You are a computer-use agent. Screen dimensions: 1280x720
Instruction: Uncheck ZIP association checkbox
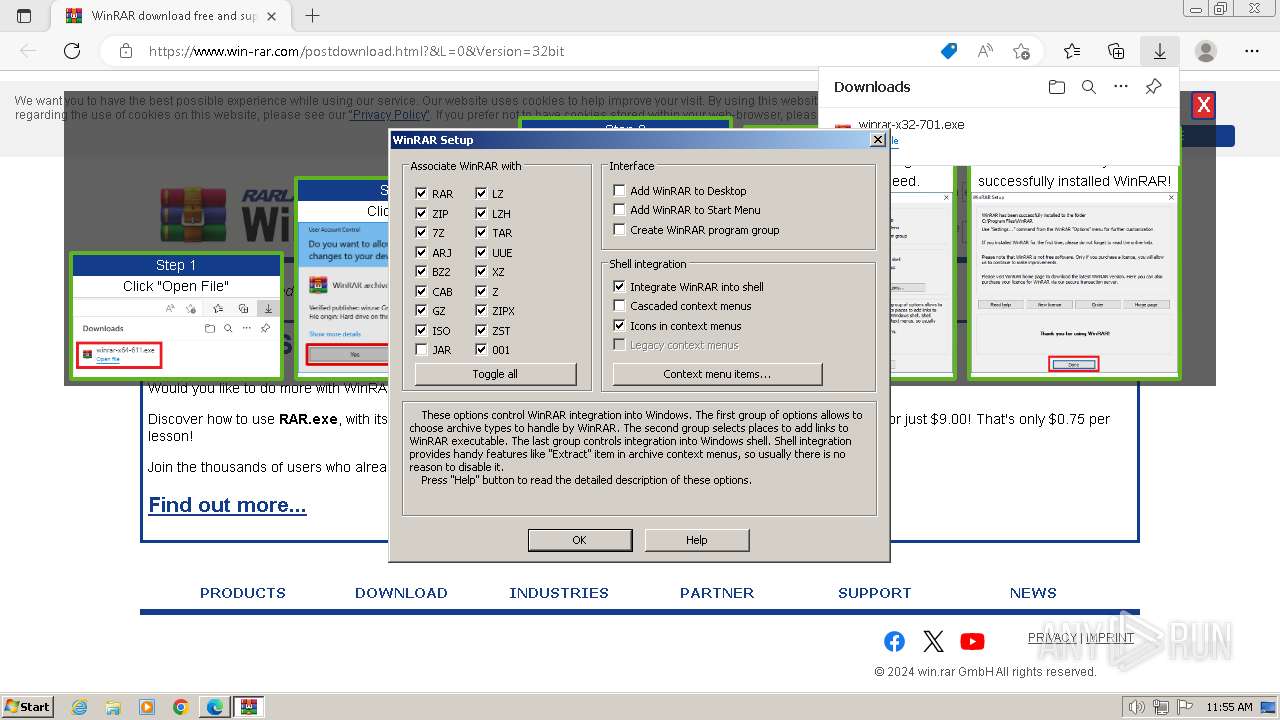pos(421,213)
